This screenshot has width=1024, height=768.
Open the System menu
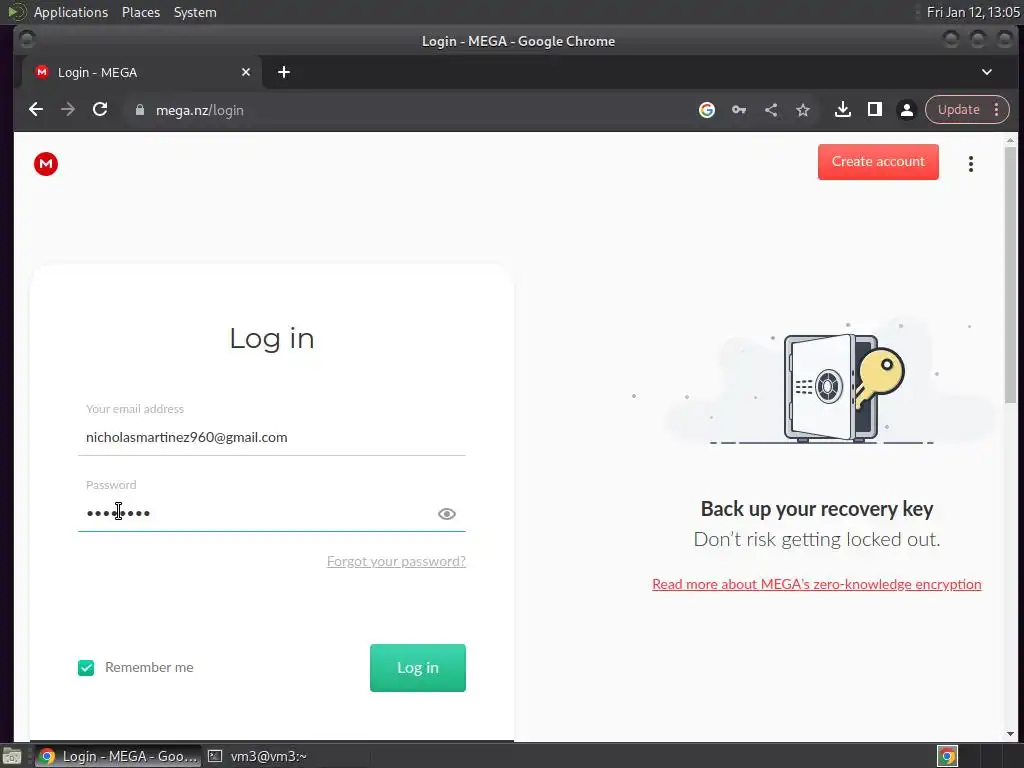[x=195, y=12]
